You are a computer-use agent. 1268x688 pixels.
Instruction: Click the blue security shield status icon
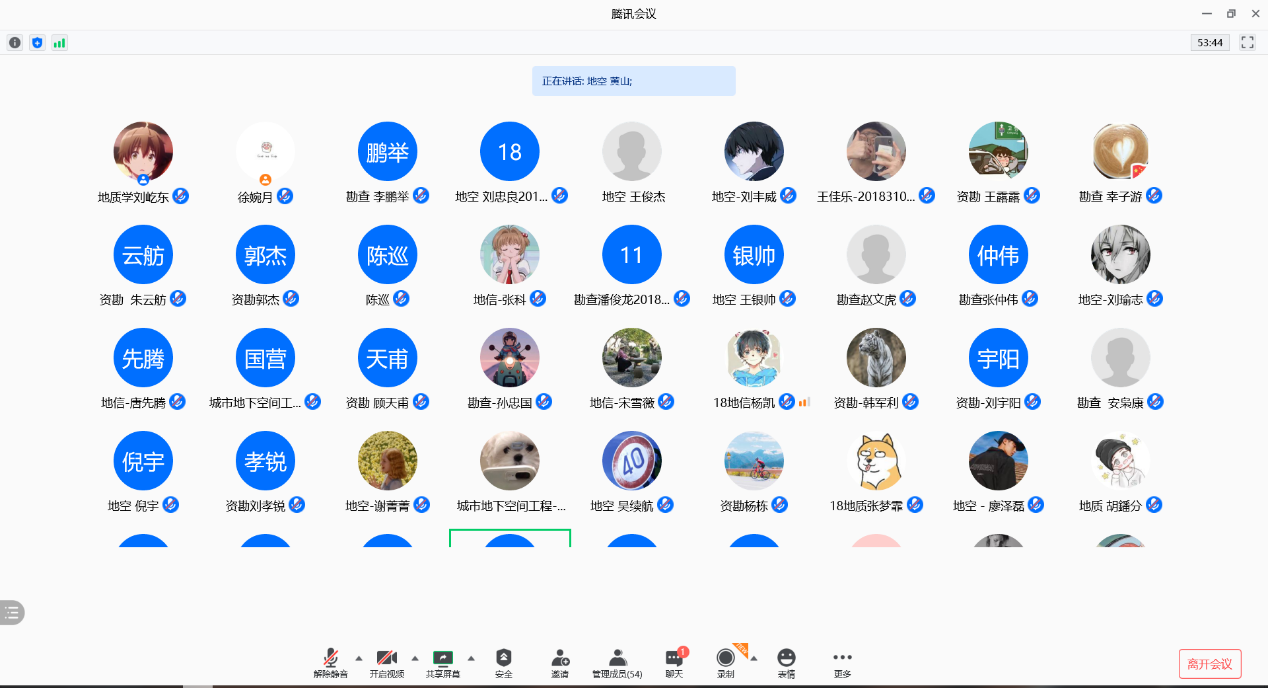point(37,42)
